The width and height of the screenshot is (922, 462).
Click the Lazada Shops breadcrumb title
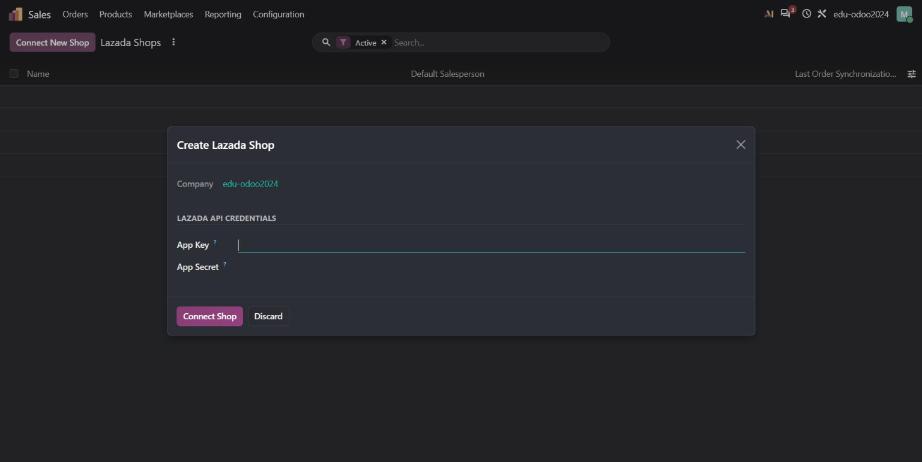click(x=131, y=42)
